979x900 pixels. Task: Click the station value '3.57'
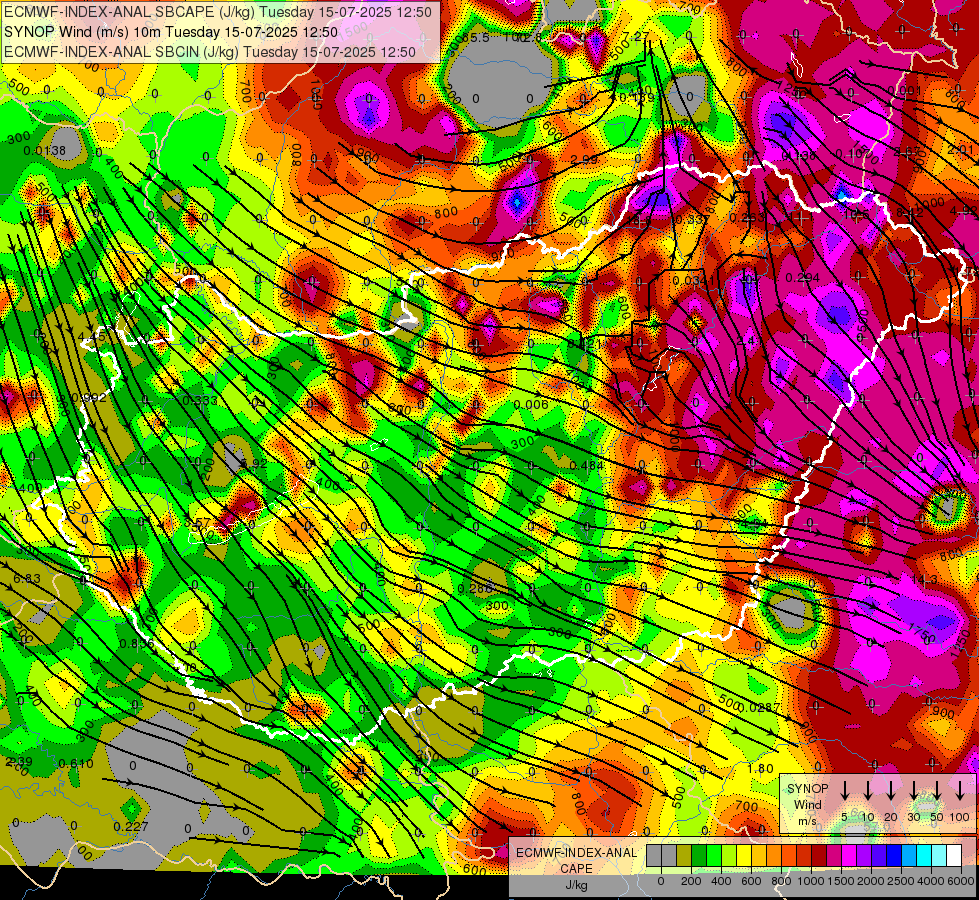pyautogui.click(x=197, y=523)
